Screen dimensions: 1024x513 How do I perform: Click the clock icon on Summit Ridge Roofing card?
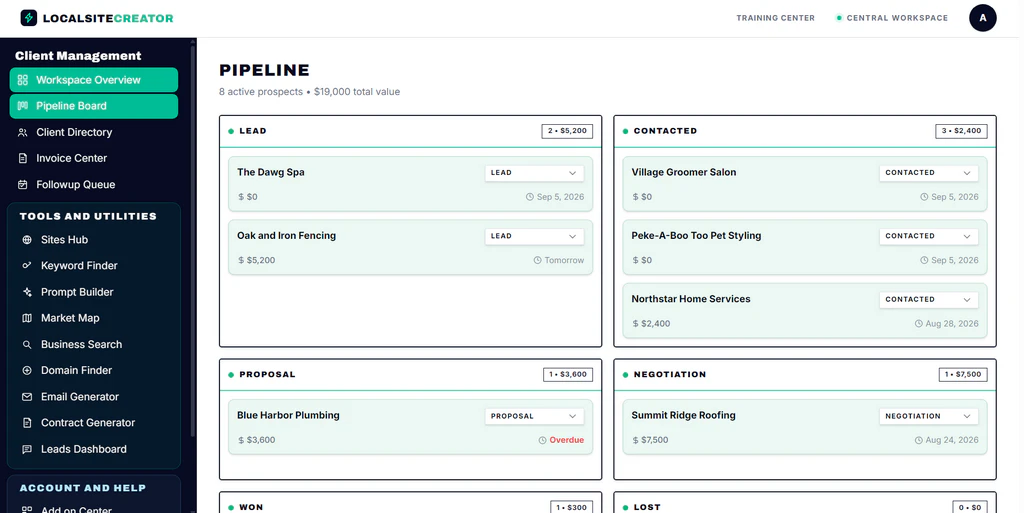point(919,440)
